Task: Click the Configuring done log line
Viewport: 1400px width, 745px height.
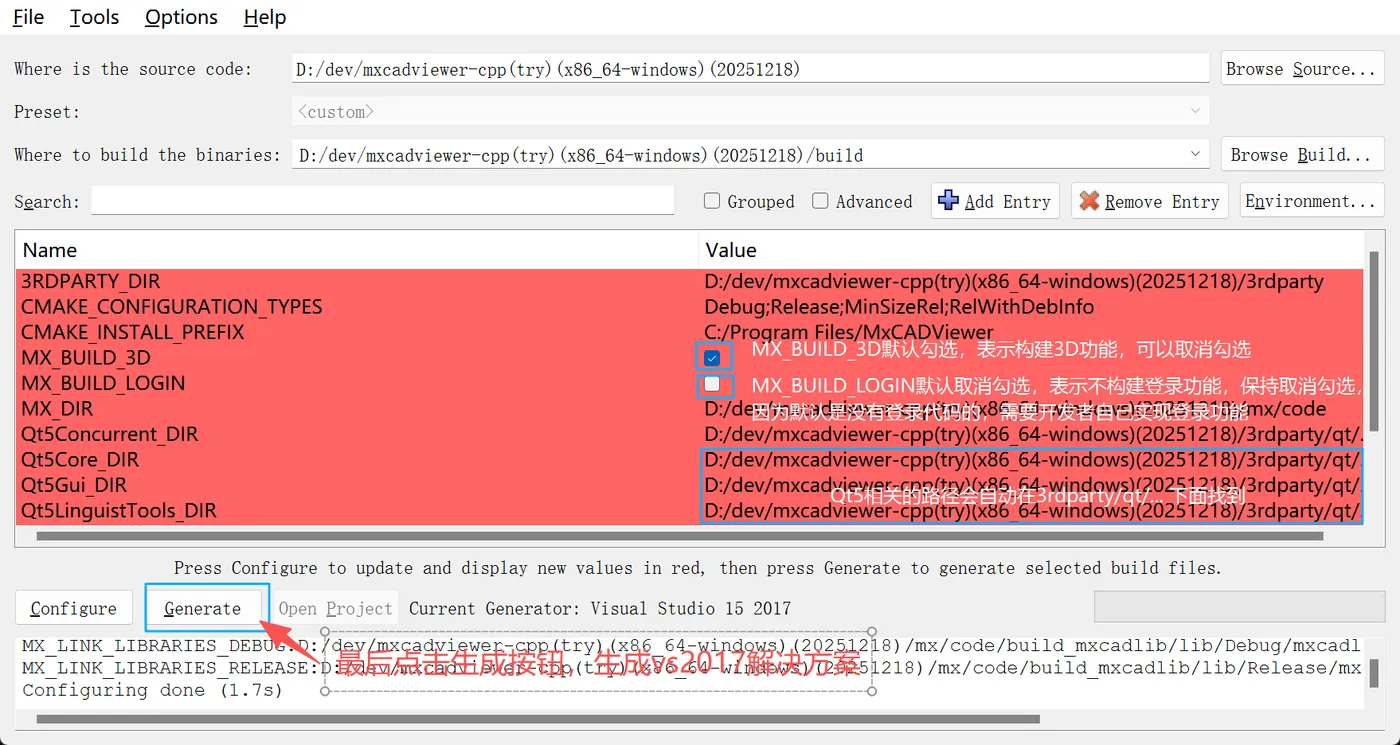Action: pyautogui.click(x=152, y=690)
